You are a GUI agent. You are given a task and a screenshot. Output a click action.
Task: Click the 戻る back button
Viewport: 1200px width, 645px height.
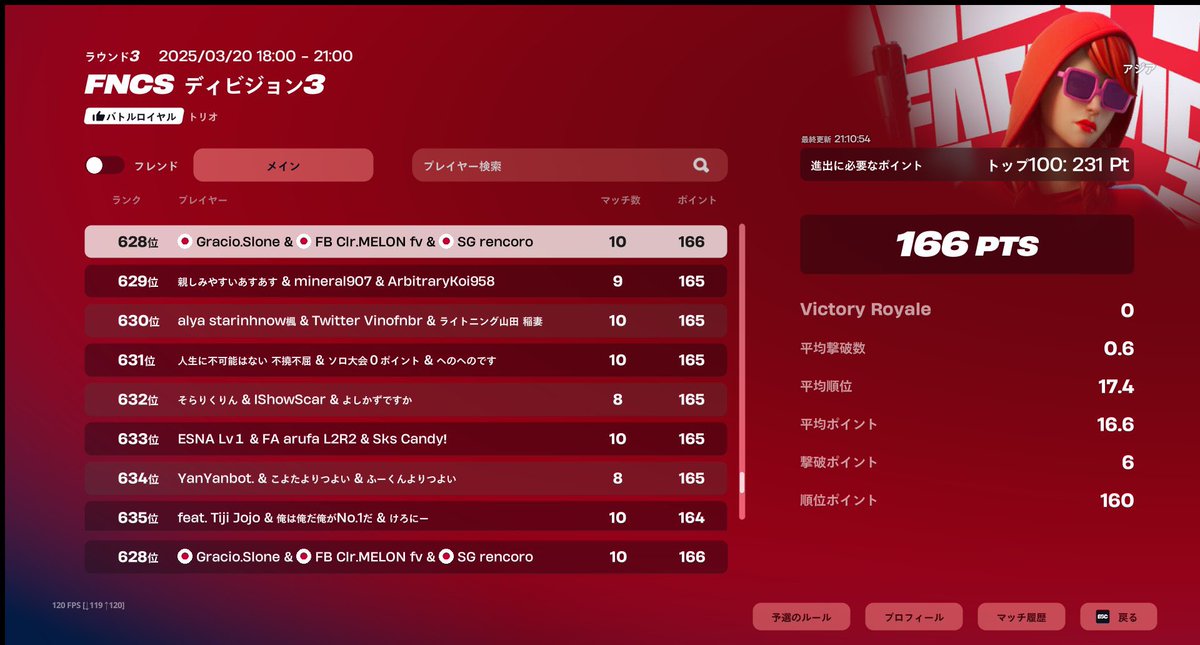(1118, 618)
